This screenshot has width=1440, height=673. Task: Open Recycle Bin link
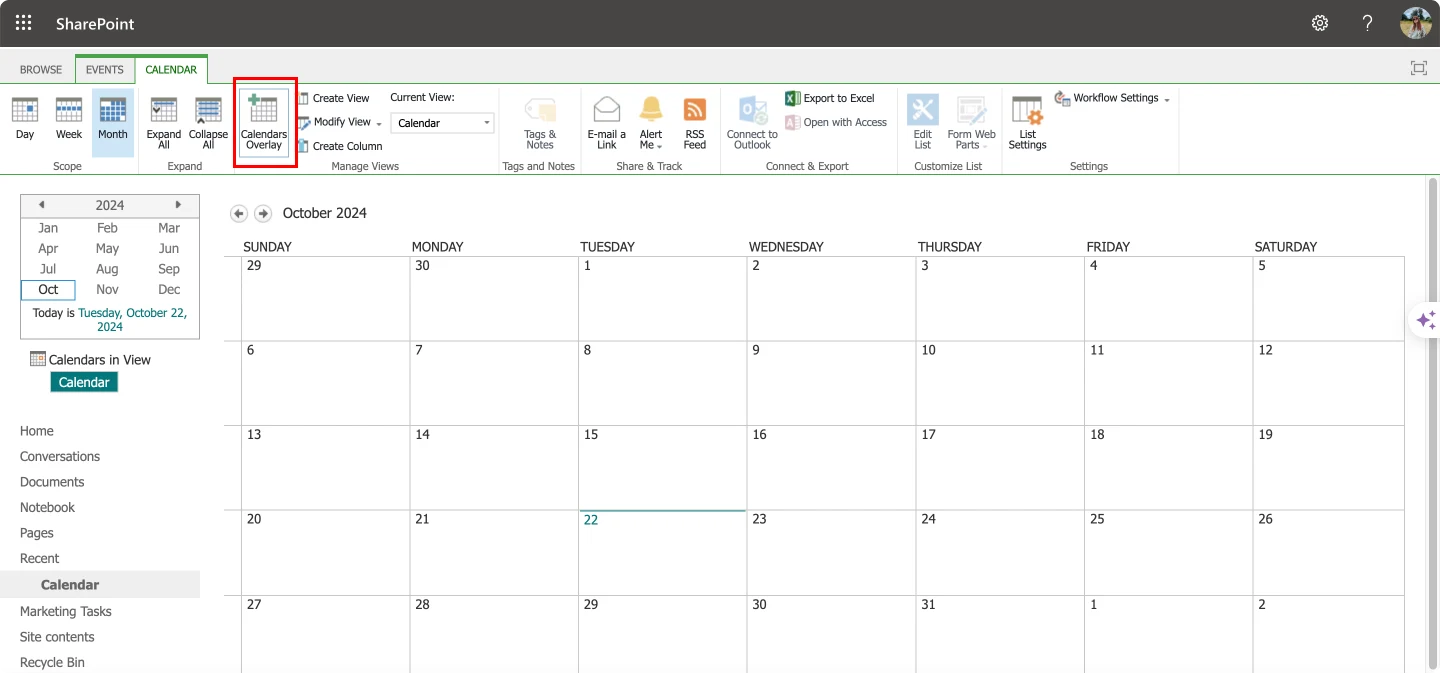[x=52, y=662]
